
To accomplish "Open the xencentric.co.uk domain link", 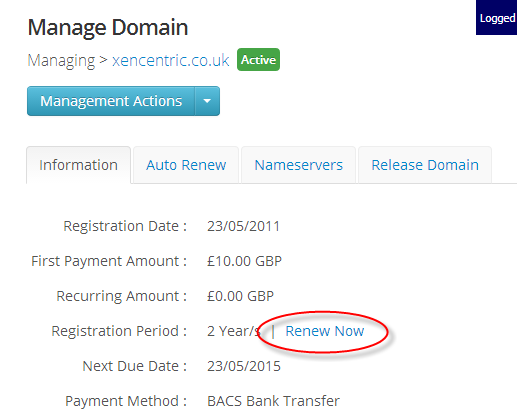I will click(170, 60).
